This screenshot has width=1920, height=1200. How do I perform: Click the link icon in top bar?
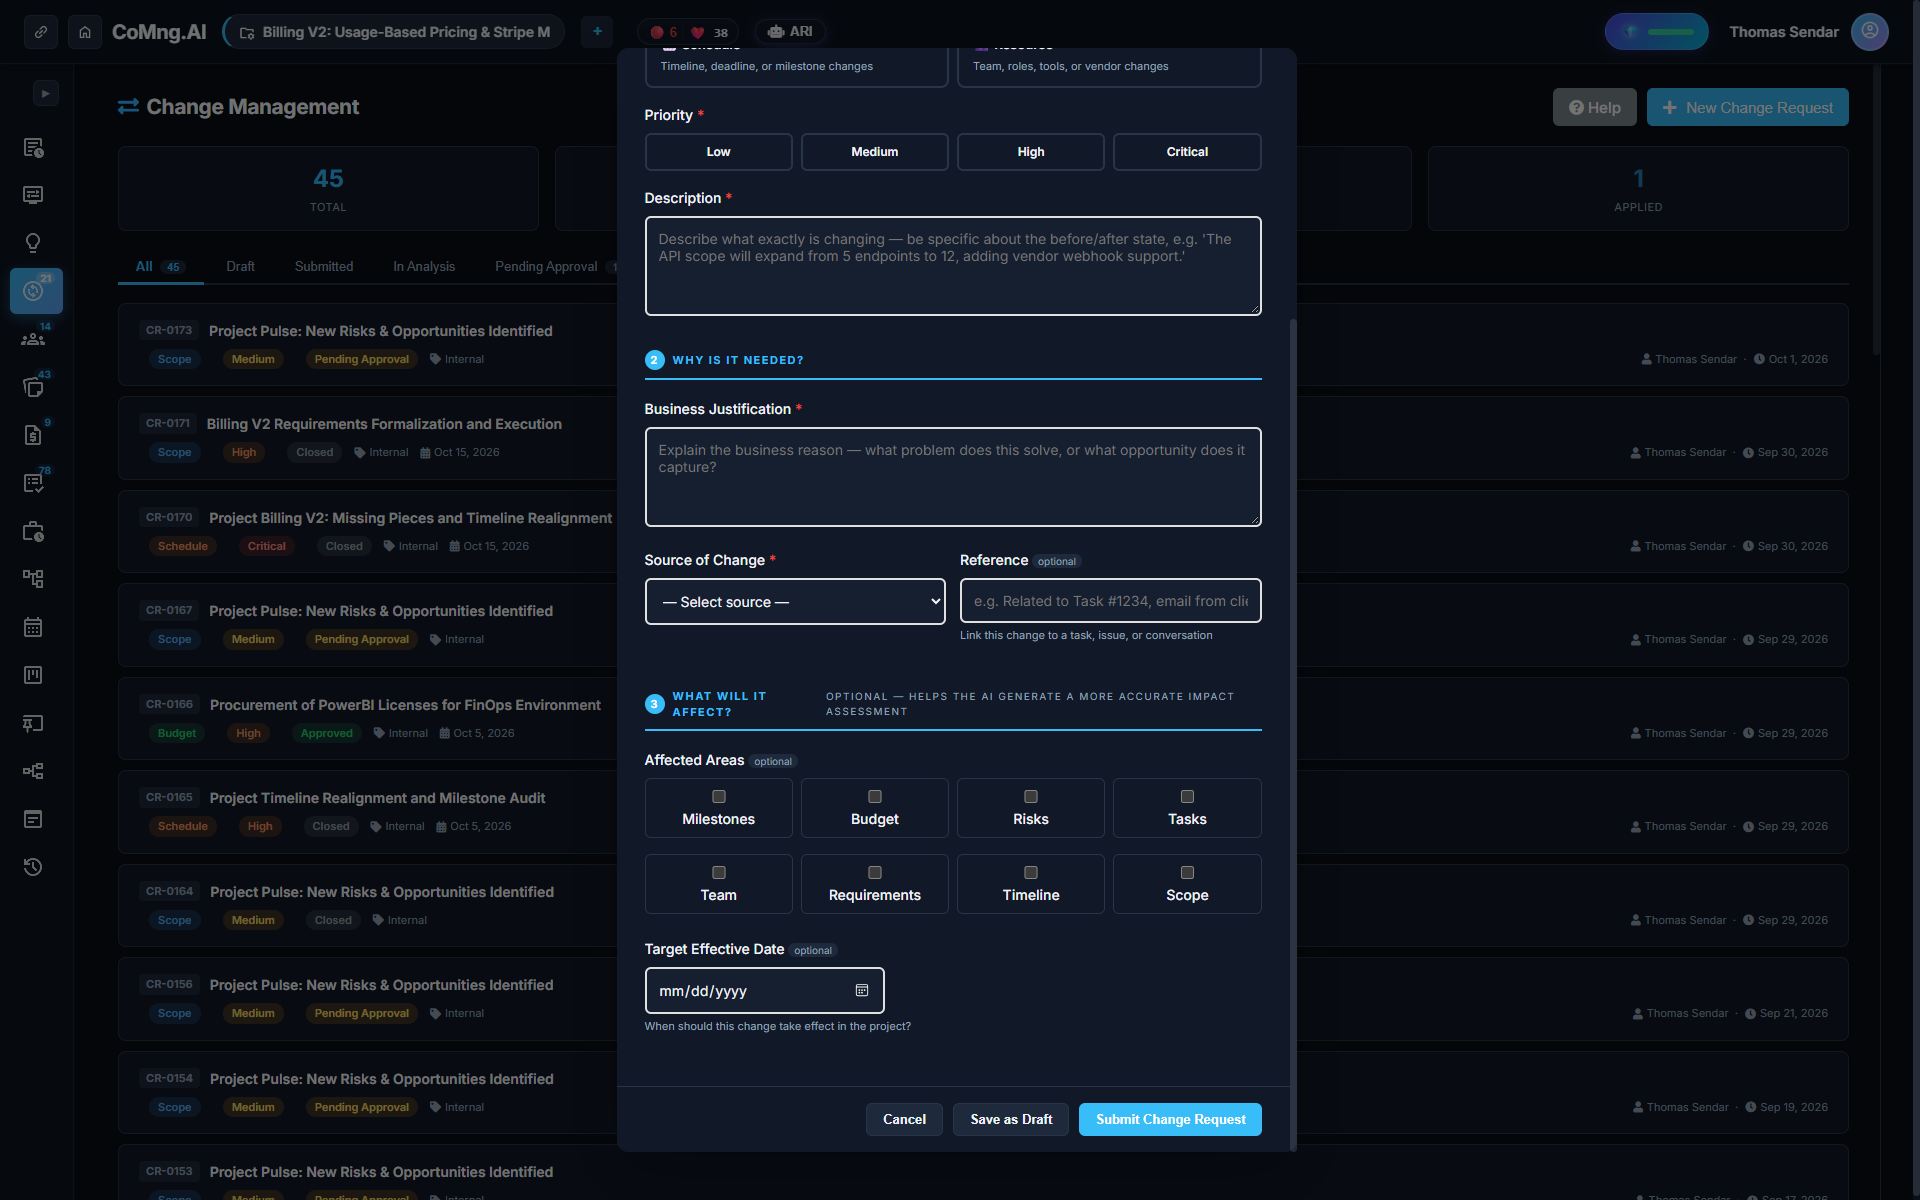point(41,32)
